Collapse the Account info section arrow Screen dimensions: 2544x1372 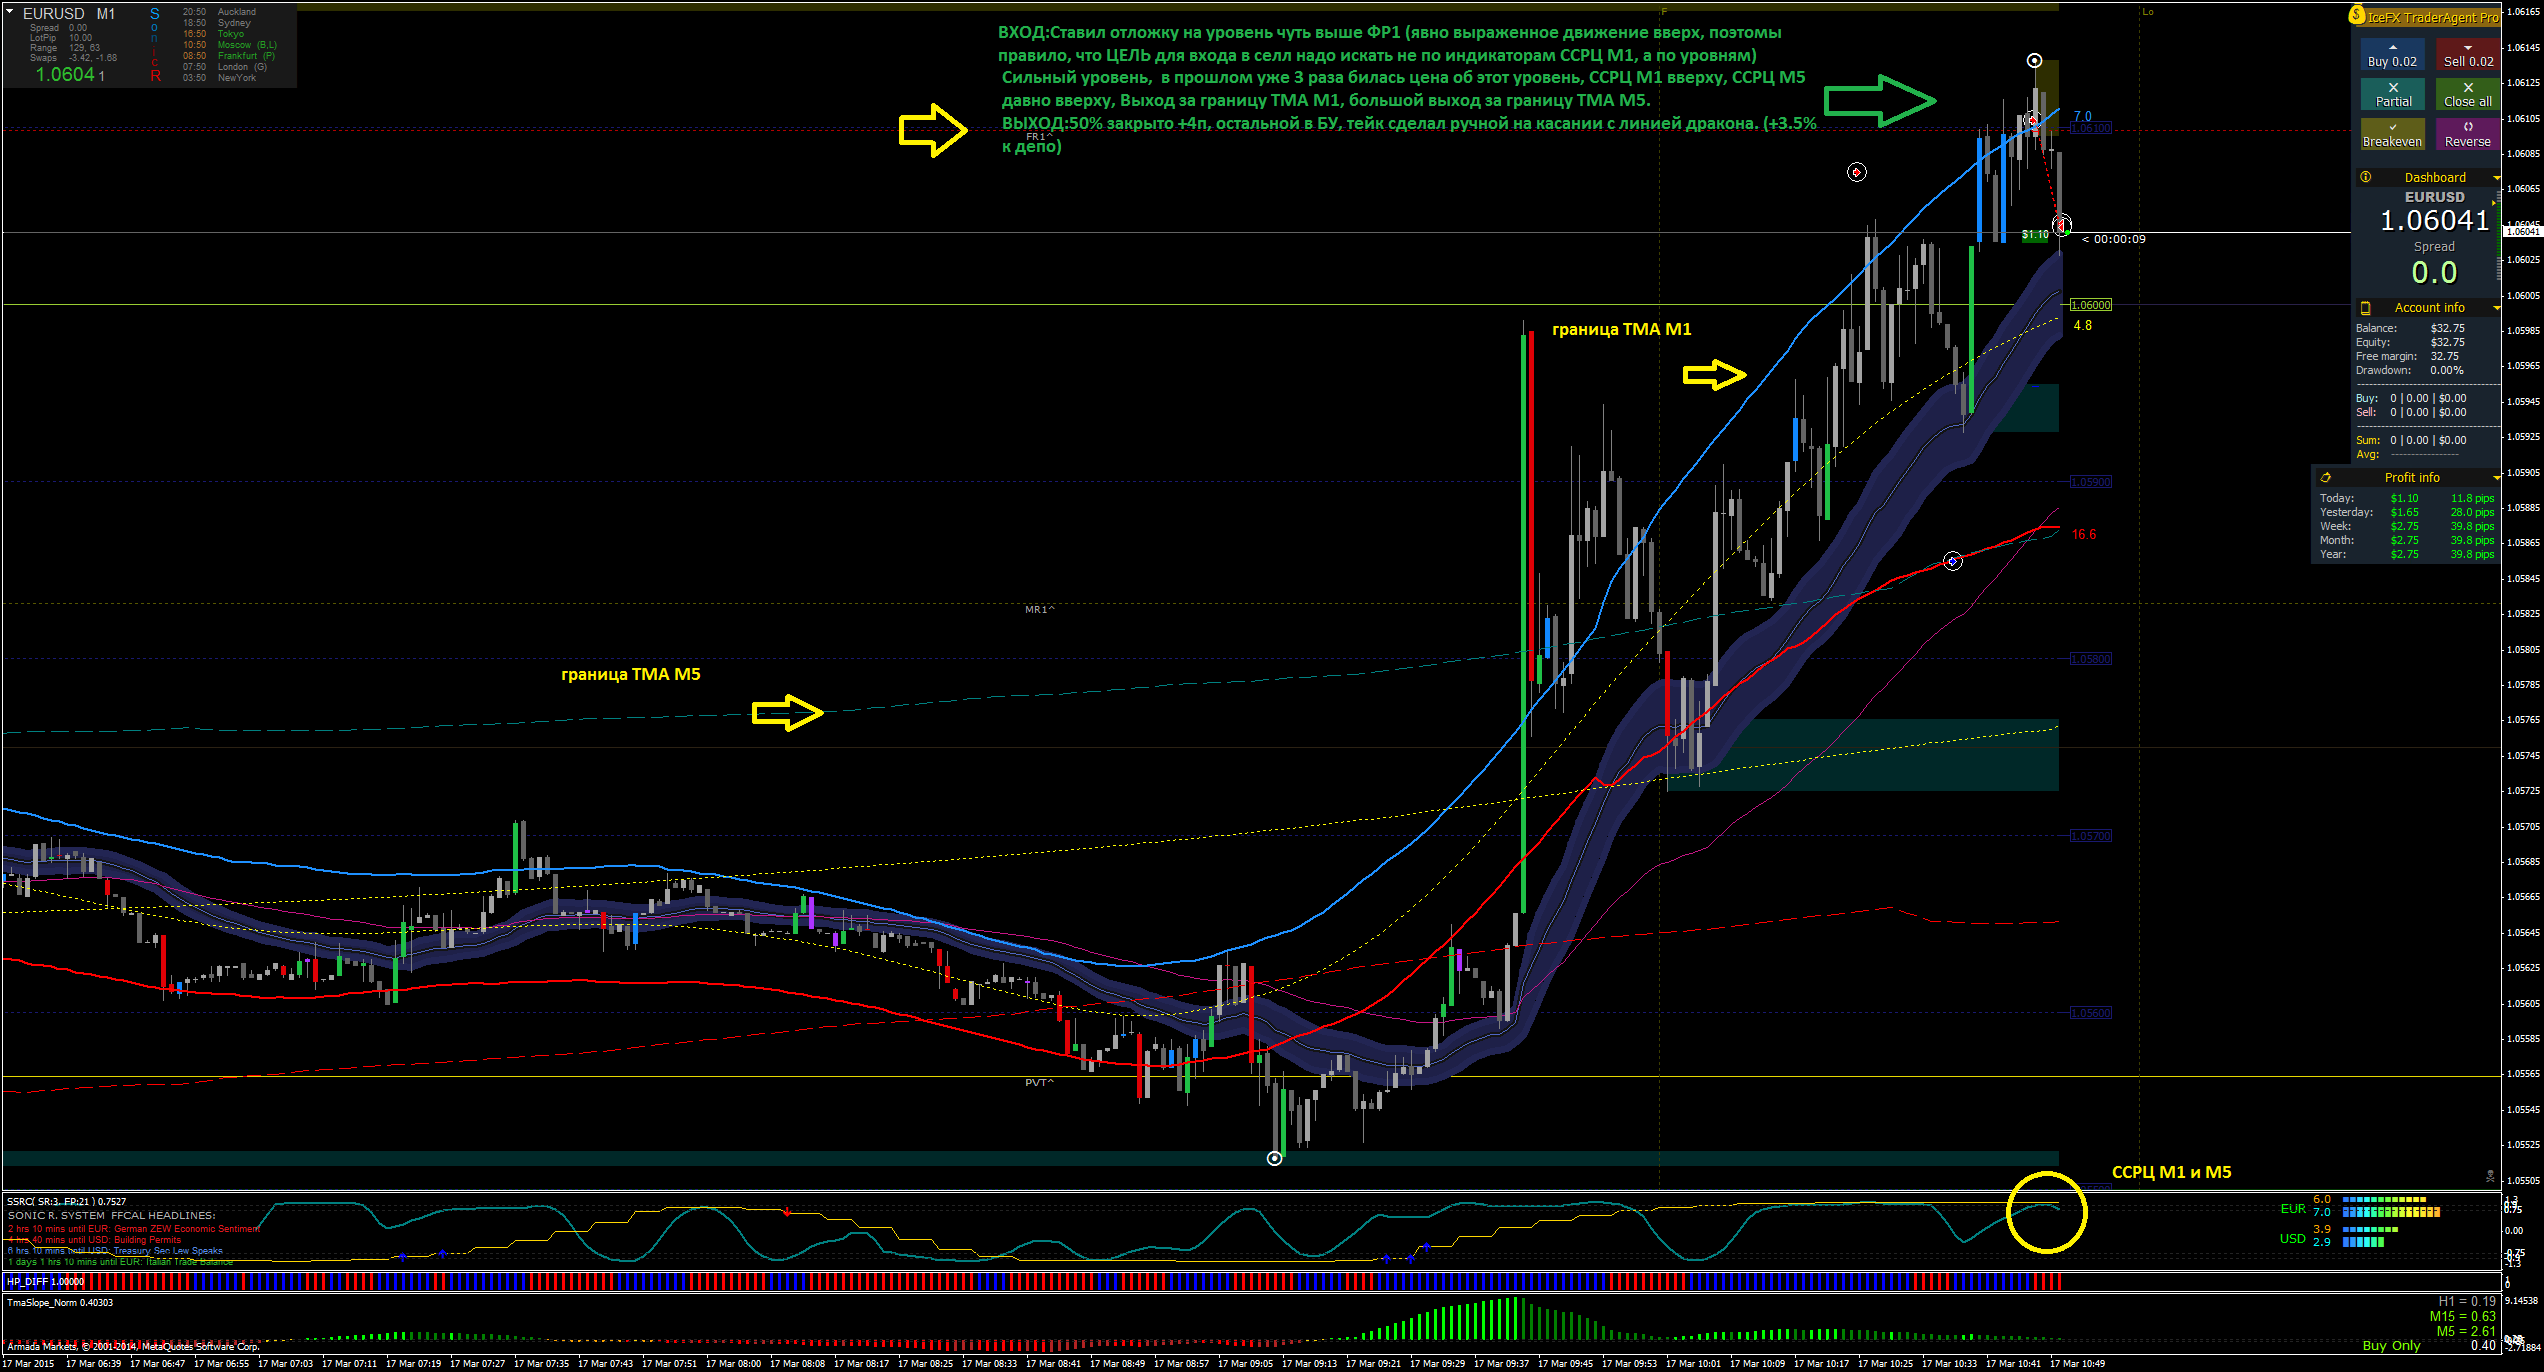[2496, 308]
